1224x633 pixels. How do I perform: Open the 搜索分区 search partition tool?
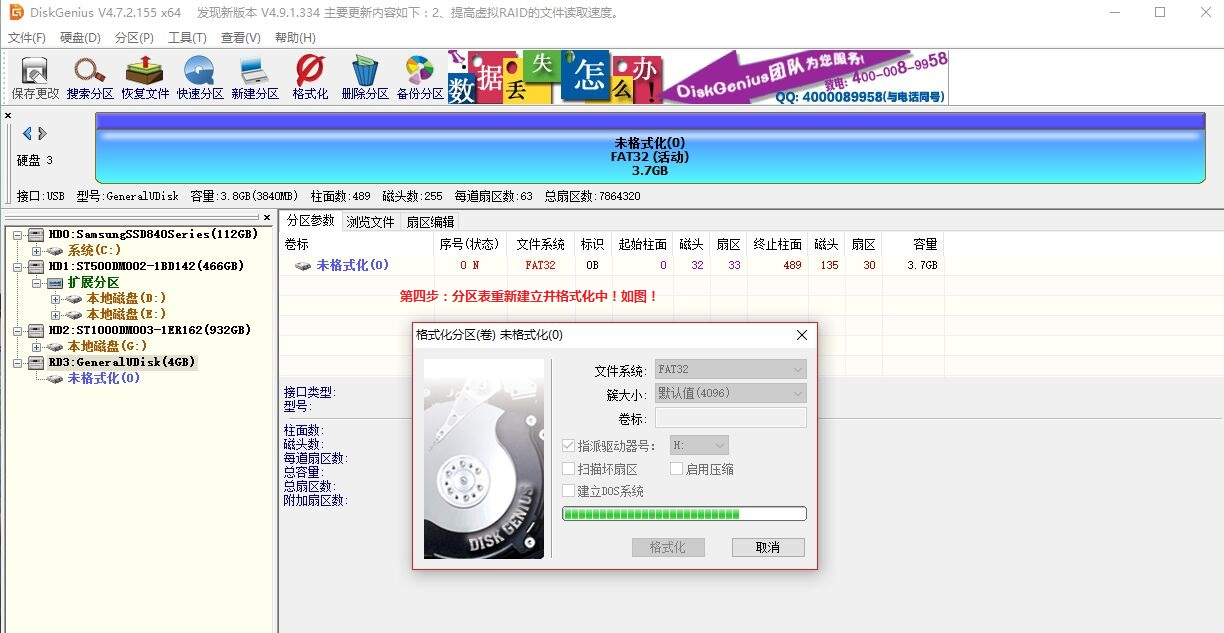tap(90, 78)
